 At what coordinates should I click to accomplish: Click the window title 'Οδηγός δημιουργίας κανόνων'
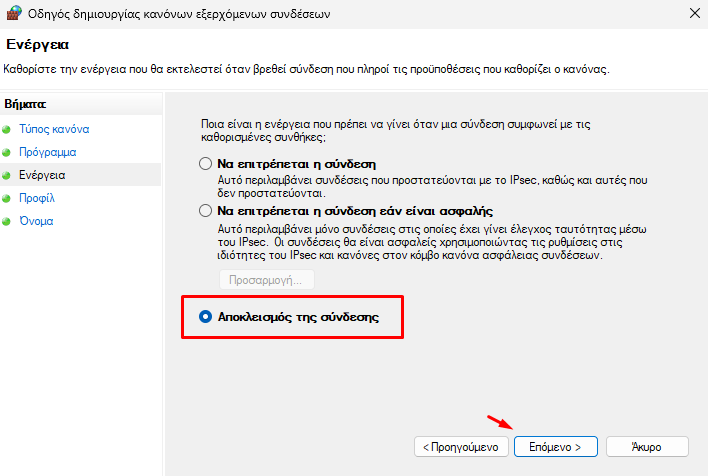pos(179,14)
